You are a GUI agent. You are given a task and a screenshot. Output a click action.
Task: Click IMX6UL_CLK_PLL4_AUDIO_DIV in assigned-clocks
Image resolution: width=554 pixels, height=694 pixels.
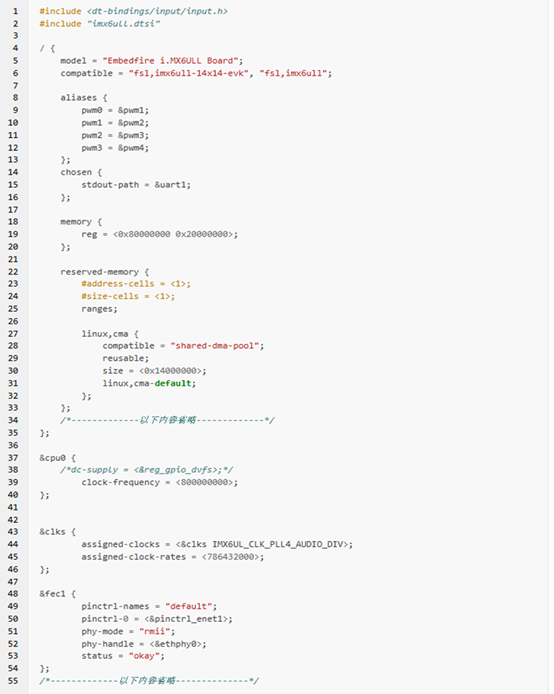(x=277, y=544)
